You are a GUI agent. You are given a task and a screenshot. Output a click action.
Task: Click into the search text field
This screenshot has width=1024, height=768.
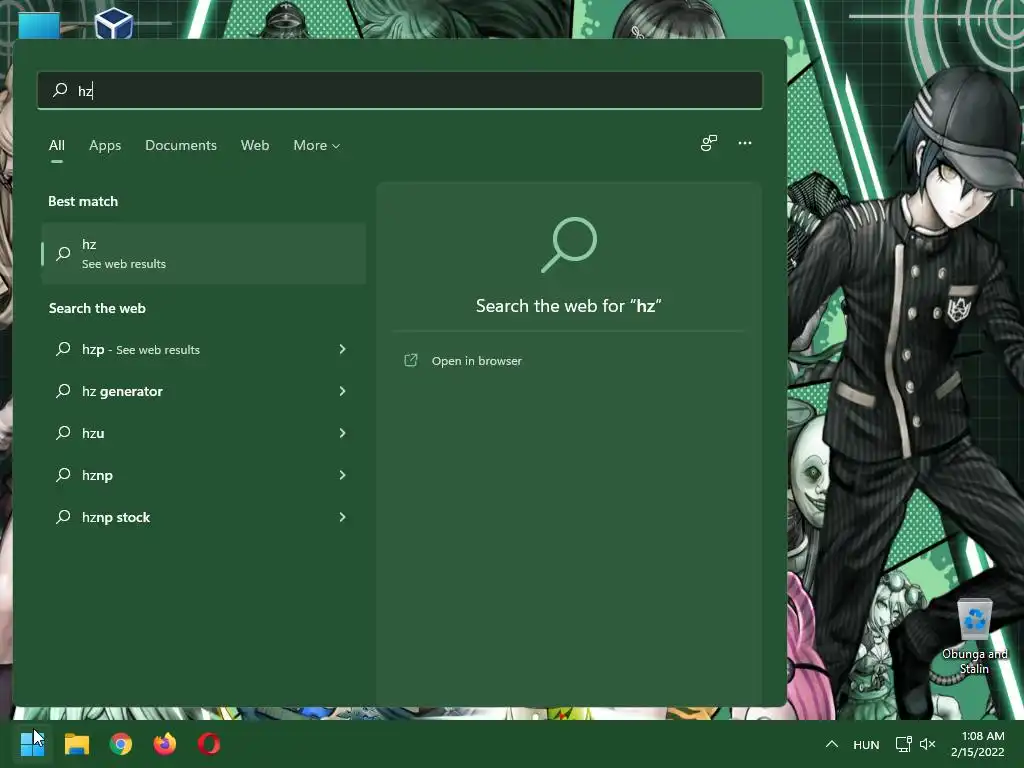coord(400,90)
